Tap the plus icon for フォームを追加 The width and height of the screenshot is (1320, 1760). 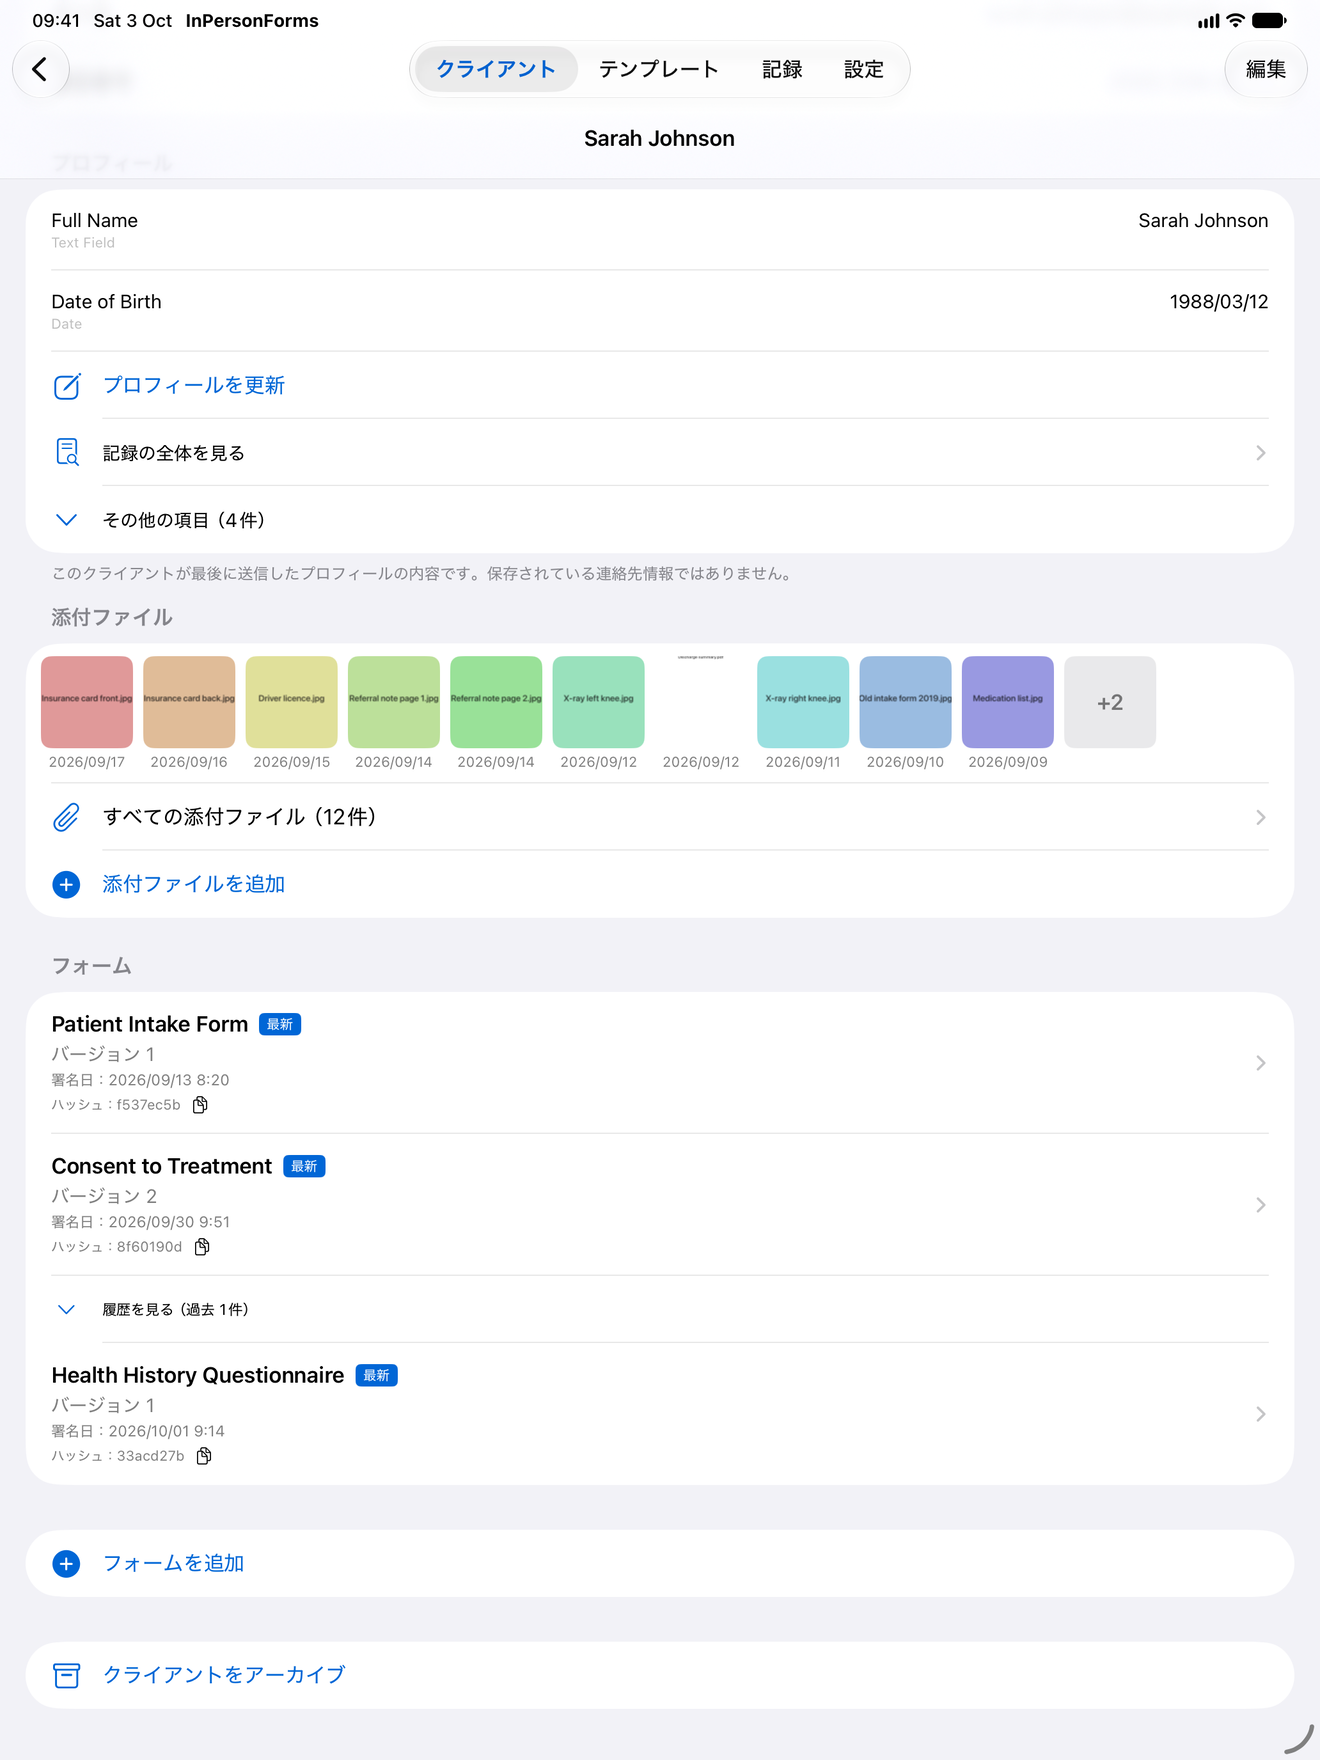pos(66,1563)
